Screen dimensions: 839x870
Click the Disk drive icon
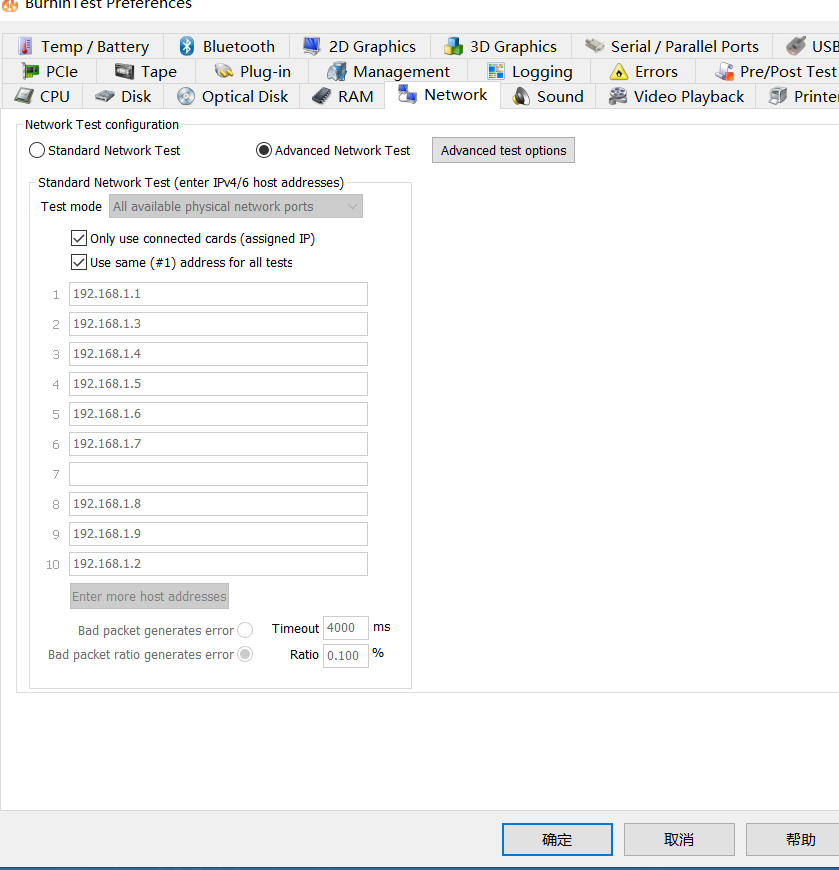coord(105,97)
